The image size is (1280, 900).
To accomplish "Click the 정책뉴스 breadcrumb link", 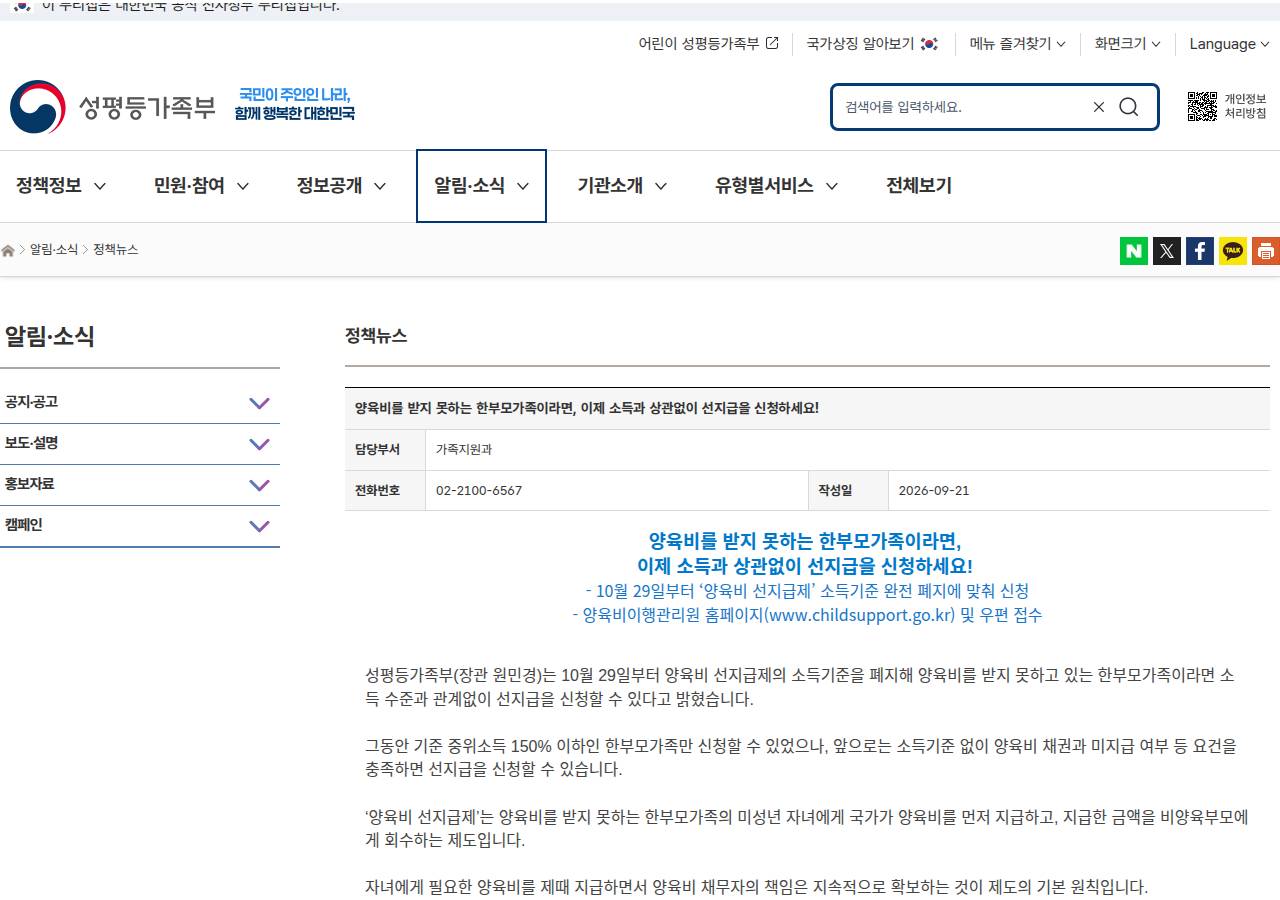I will point(116,250).
